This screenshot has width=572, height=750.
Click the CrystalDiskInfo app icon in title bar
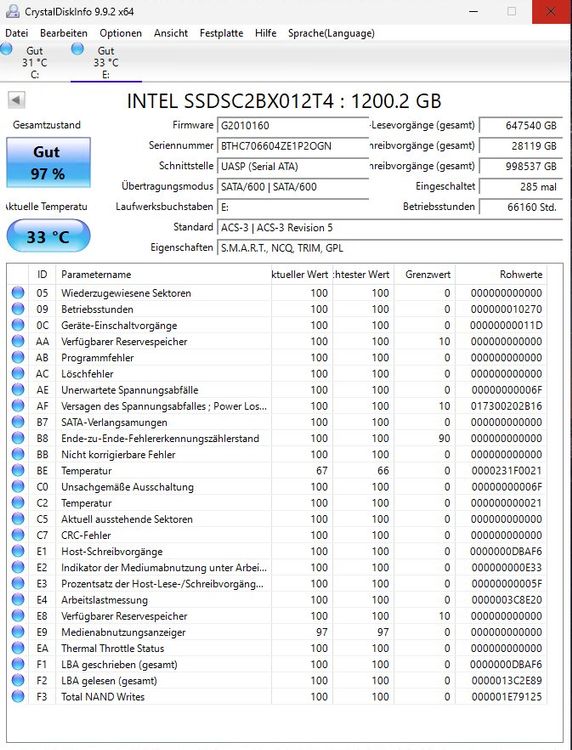tap(12, 11)
